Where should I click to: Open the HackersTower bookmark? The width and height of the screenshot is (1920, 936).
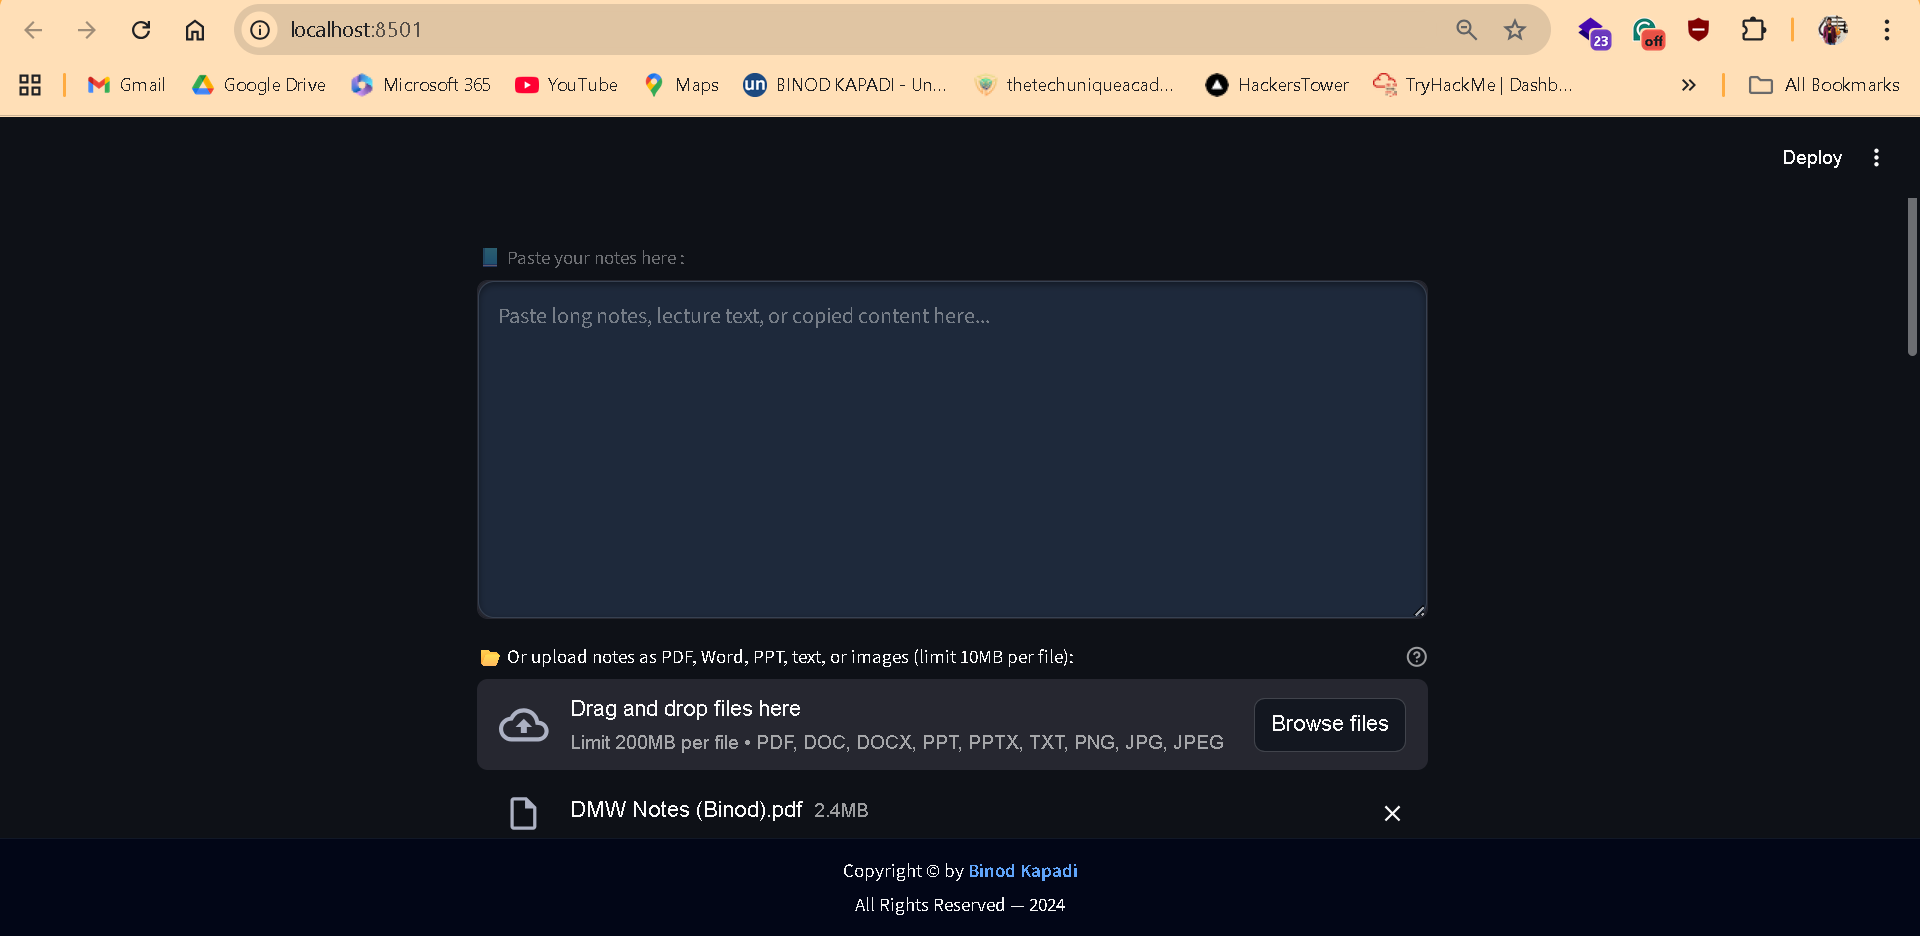1276,85
